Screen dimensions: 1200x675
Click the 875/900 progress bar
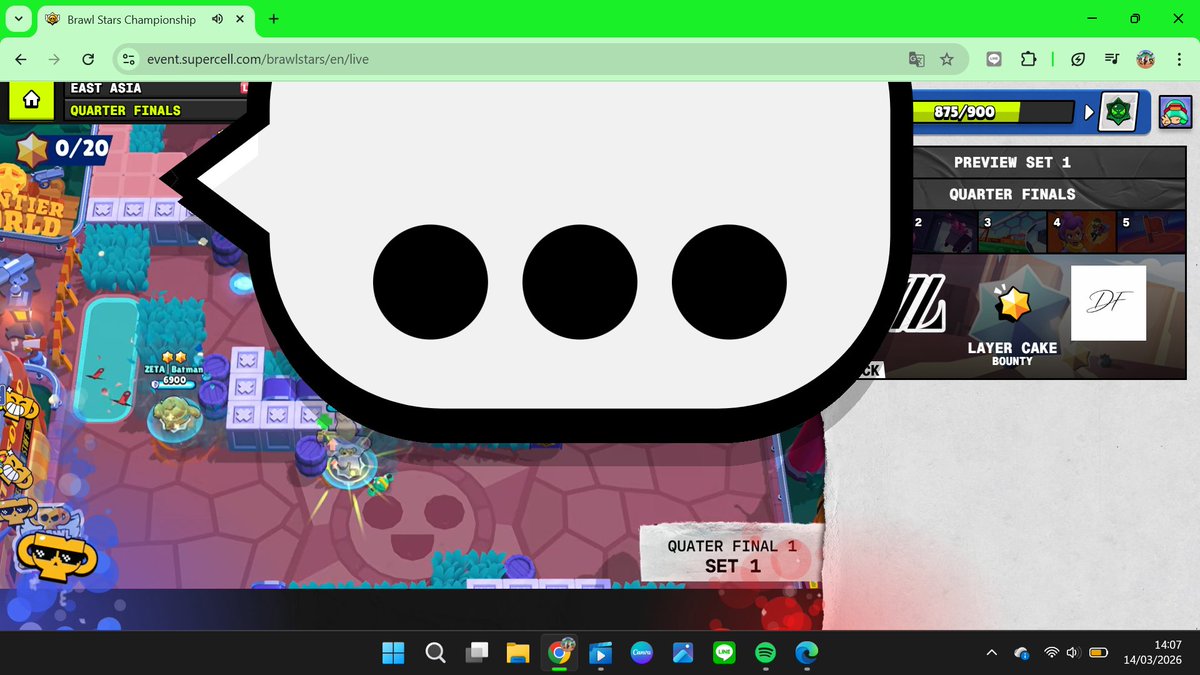(992, 112)
